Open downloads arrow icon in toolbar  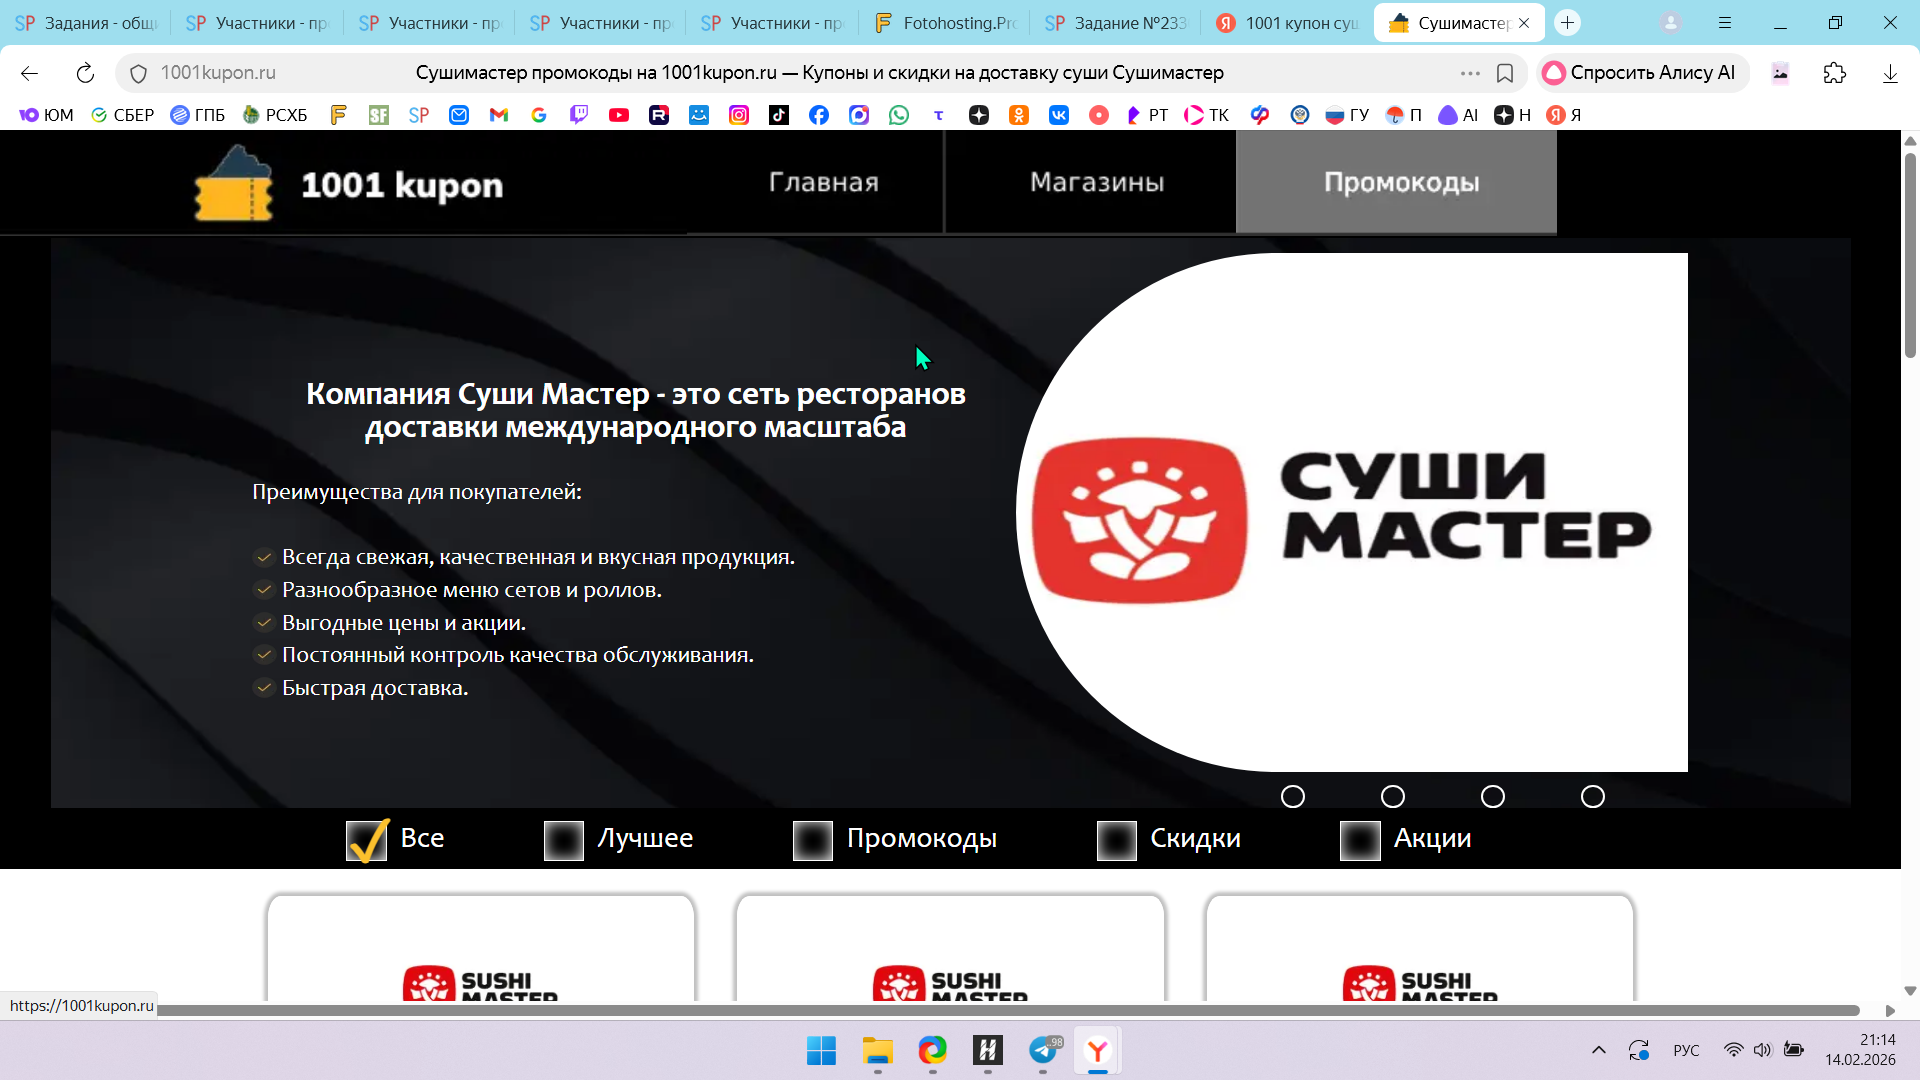pyautogui.click(x=1890, y=73)
